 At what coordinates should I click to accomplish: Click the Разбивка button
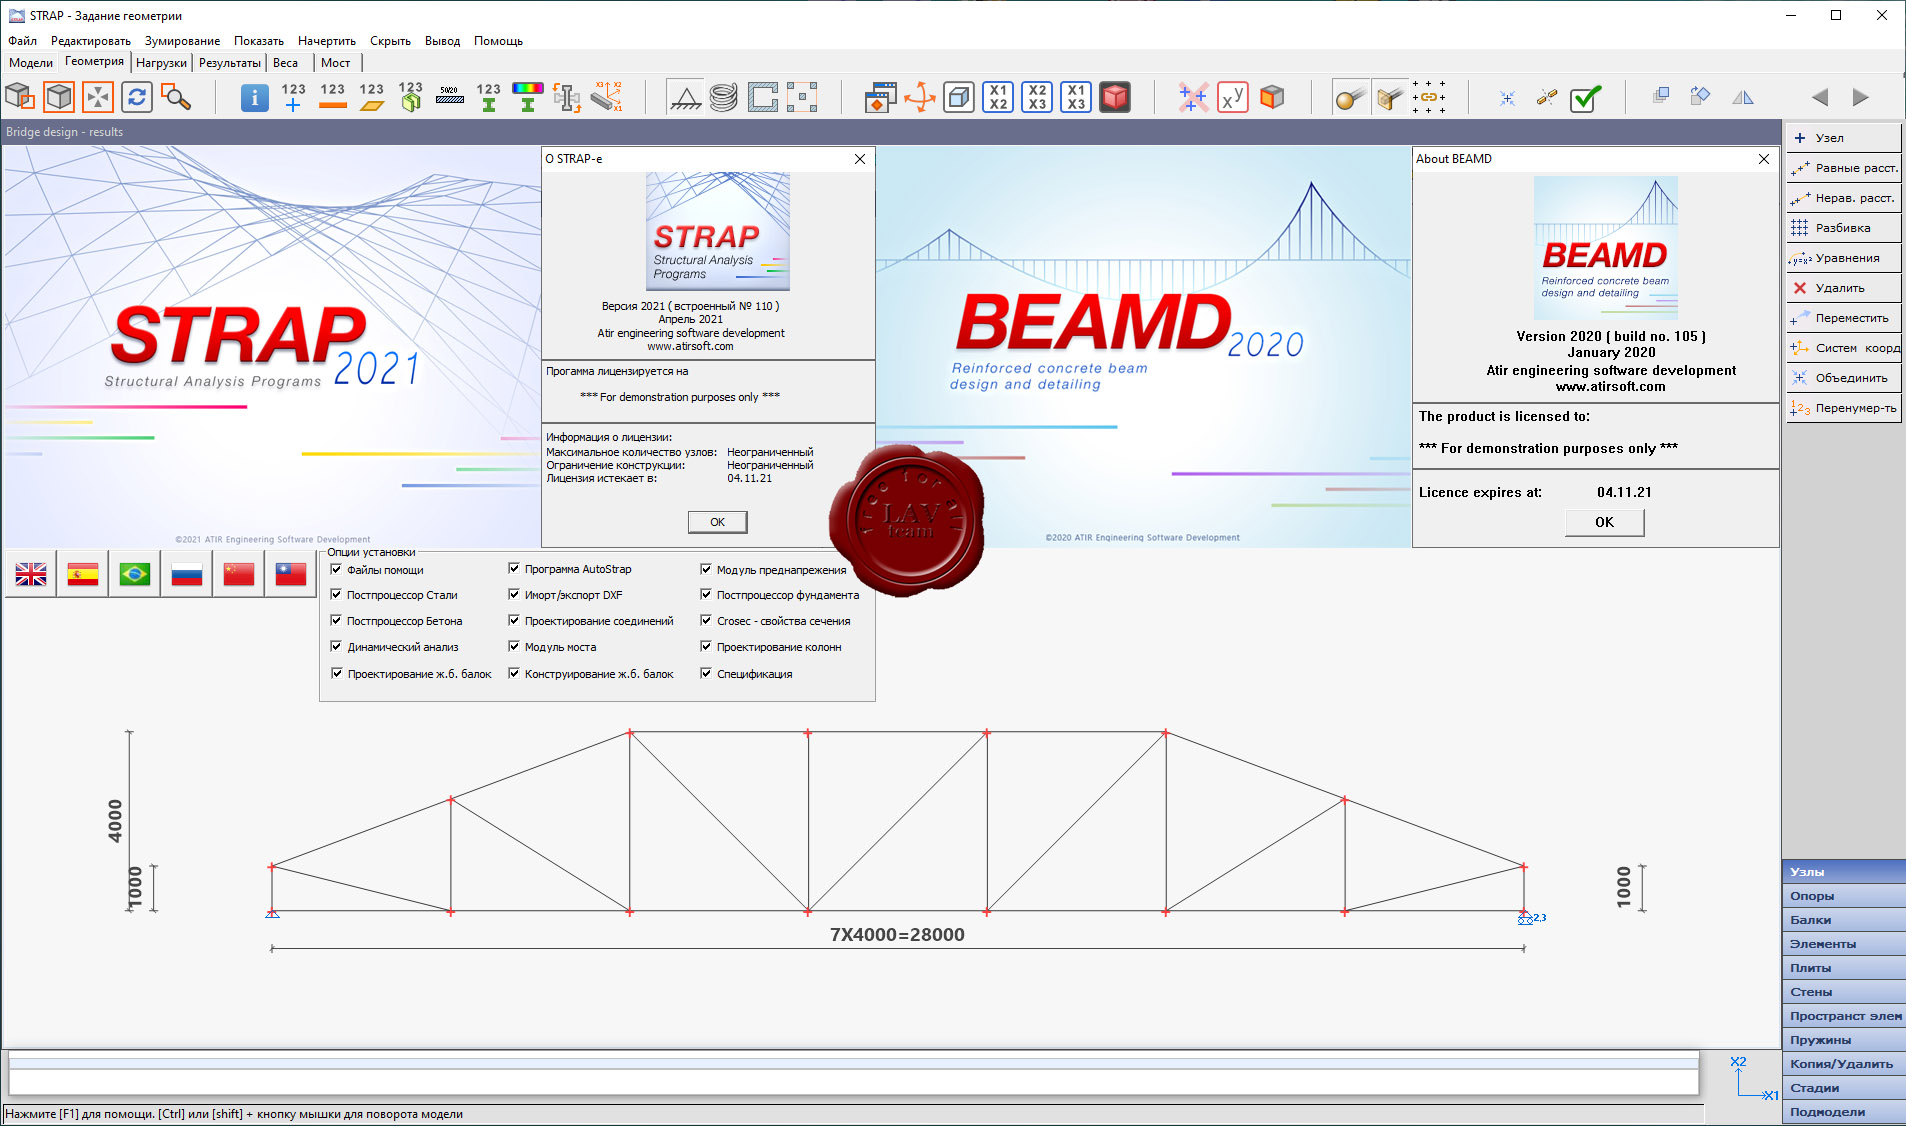coord(1843,228)
